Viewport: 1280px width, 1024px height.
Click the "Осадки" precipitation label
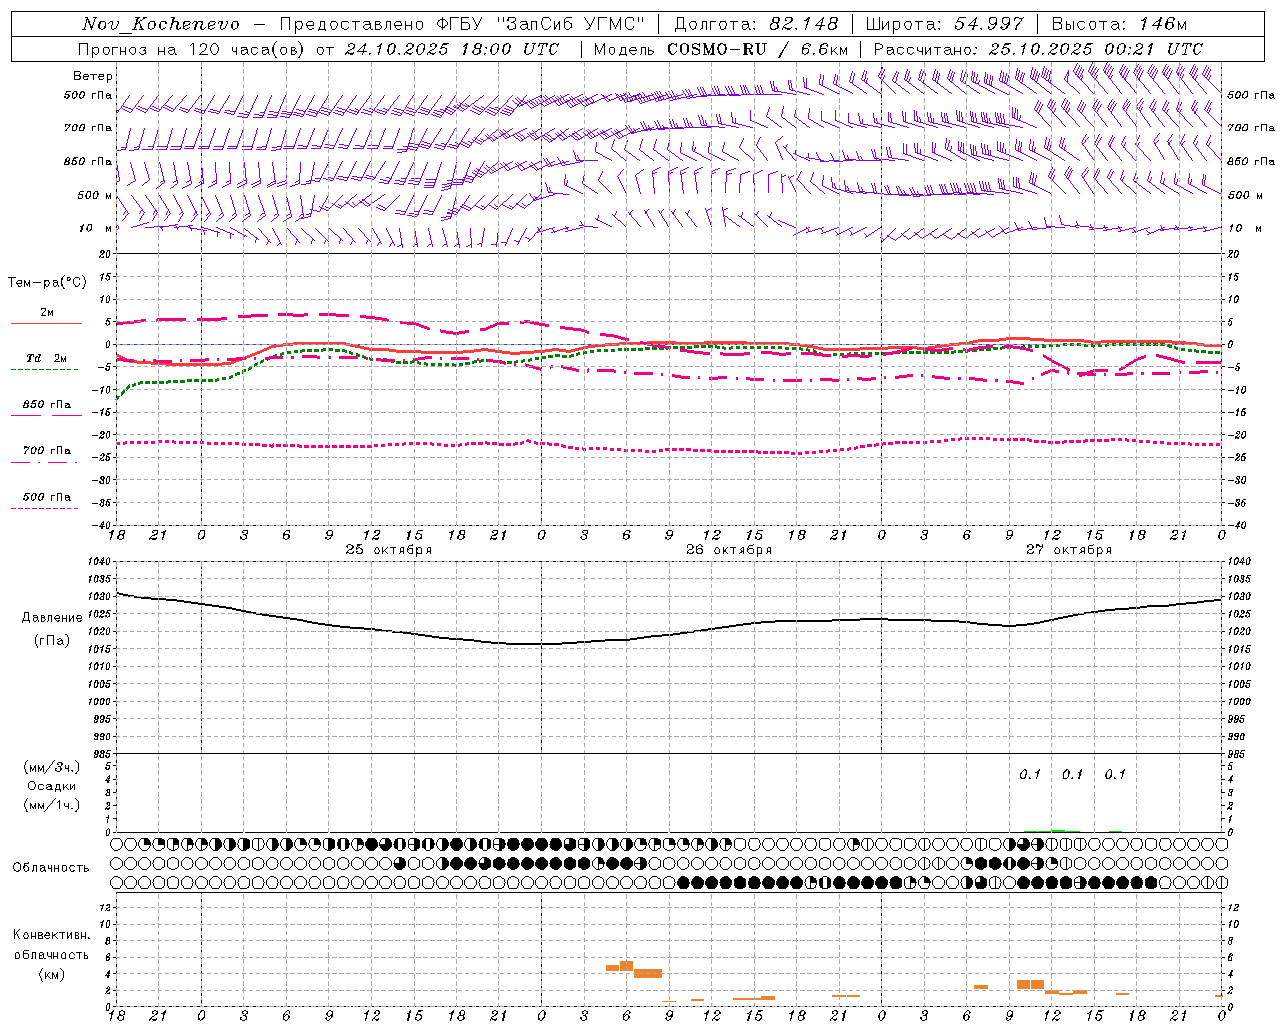(x=52, y=786)
